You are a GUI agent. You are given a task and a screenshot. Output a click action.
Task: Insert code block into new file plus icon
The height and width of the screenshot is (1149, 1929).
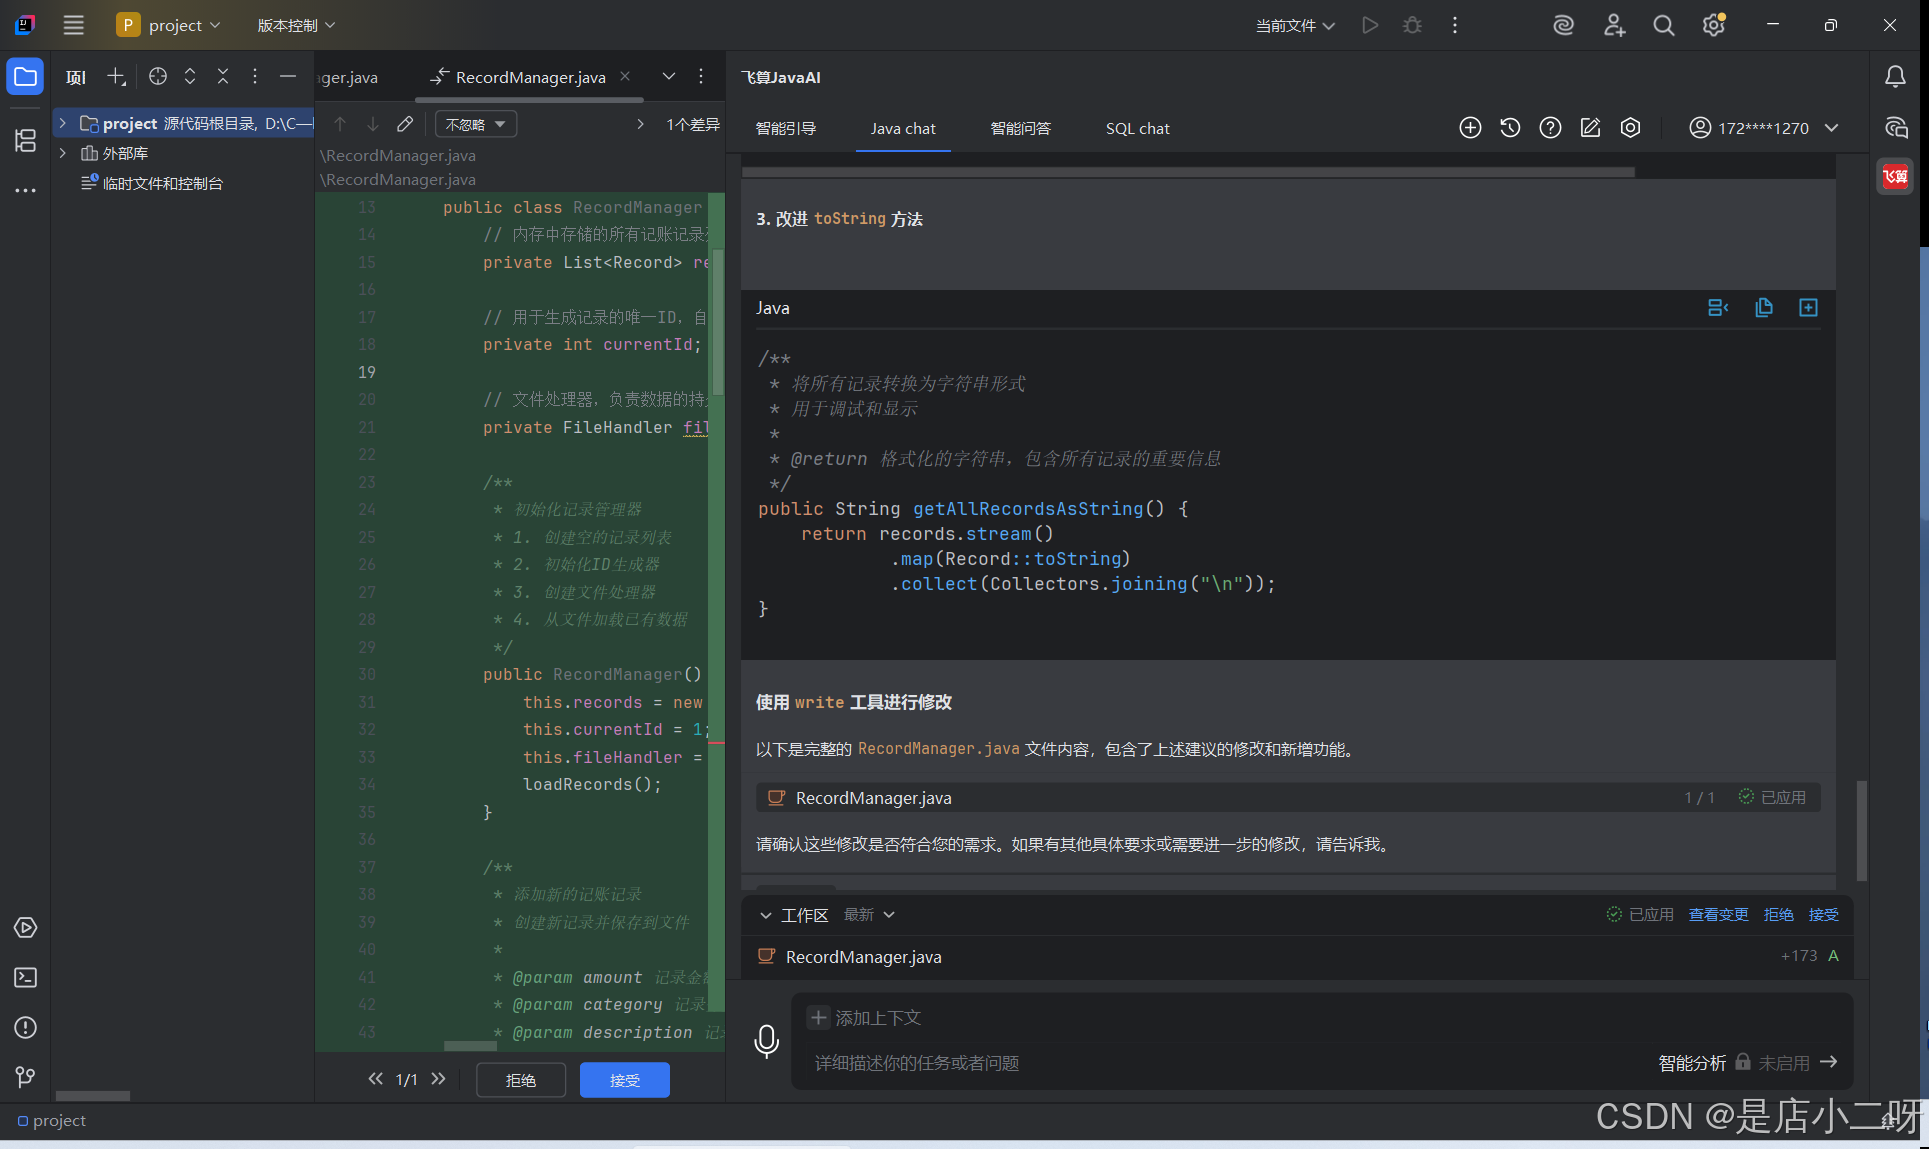pyautogui.click(x=1808, y=307)
